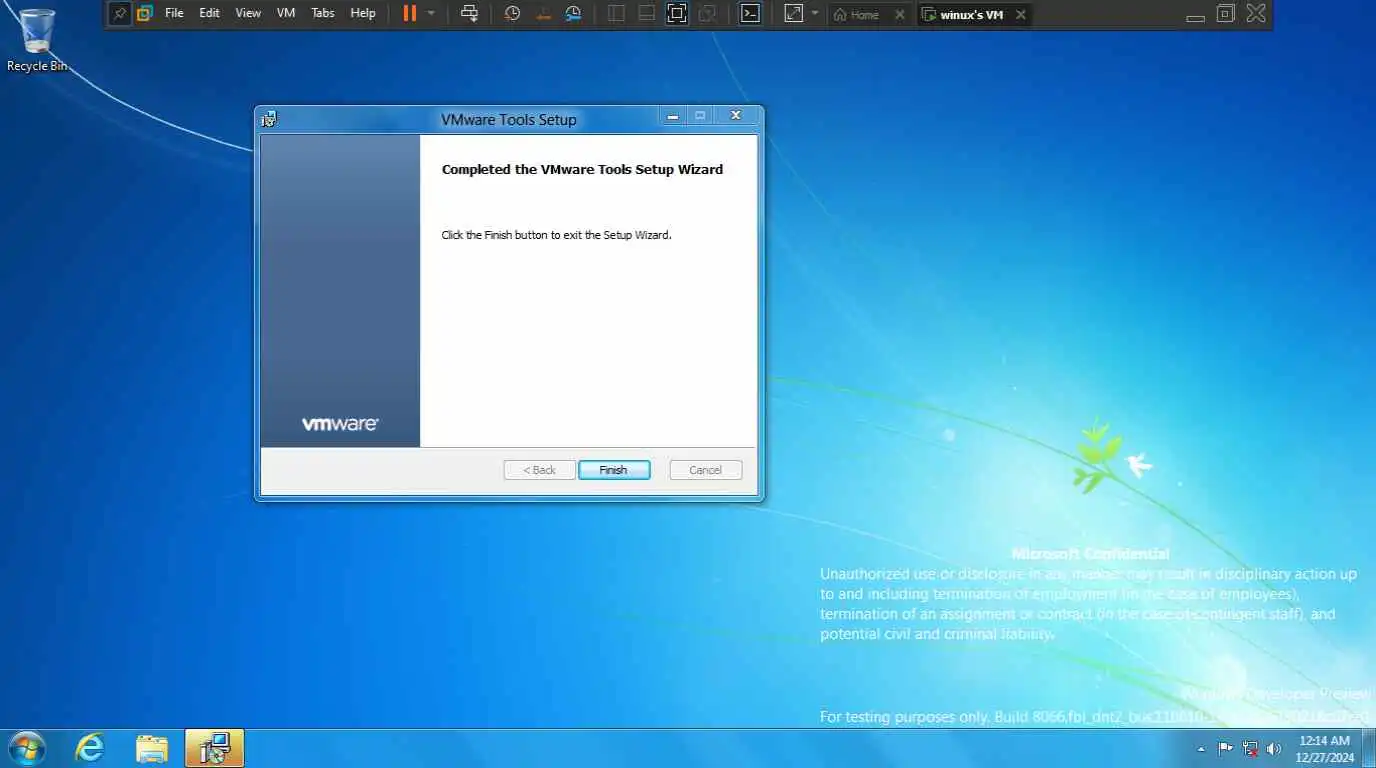Click Finish to exit the Setup Wizard
Screen dimensions: 1376x768
pos(614,470)
